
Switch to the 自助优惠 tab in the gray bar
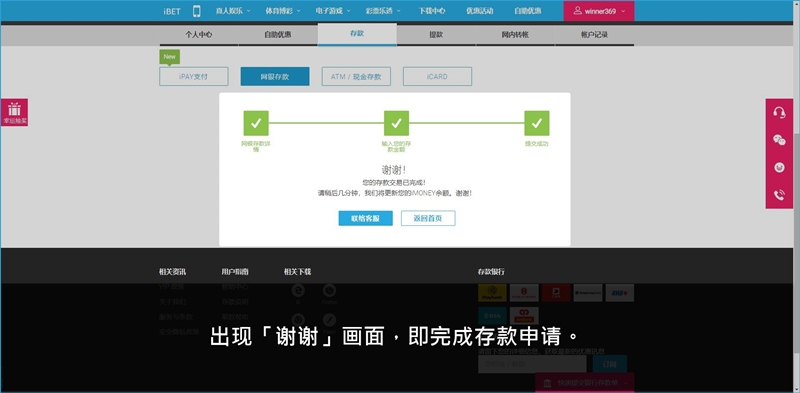click(278, 35)
